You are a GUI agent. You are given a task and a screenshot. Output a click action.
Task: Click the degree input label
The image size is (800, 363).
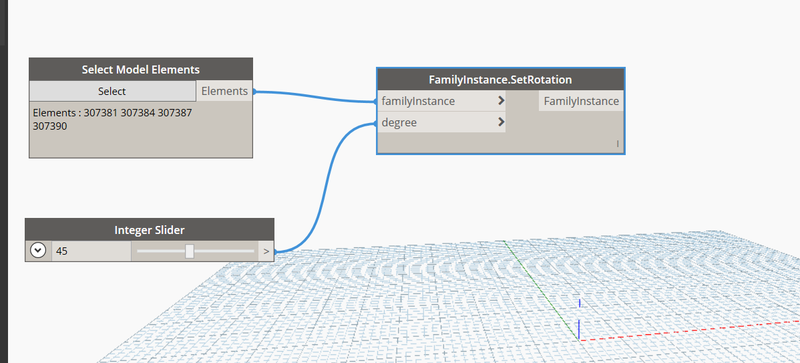(399, 123)
